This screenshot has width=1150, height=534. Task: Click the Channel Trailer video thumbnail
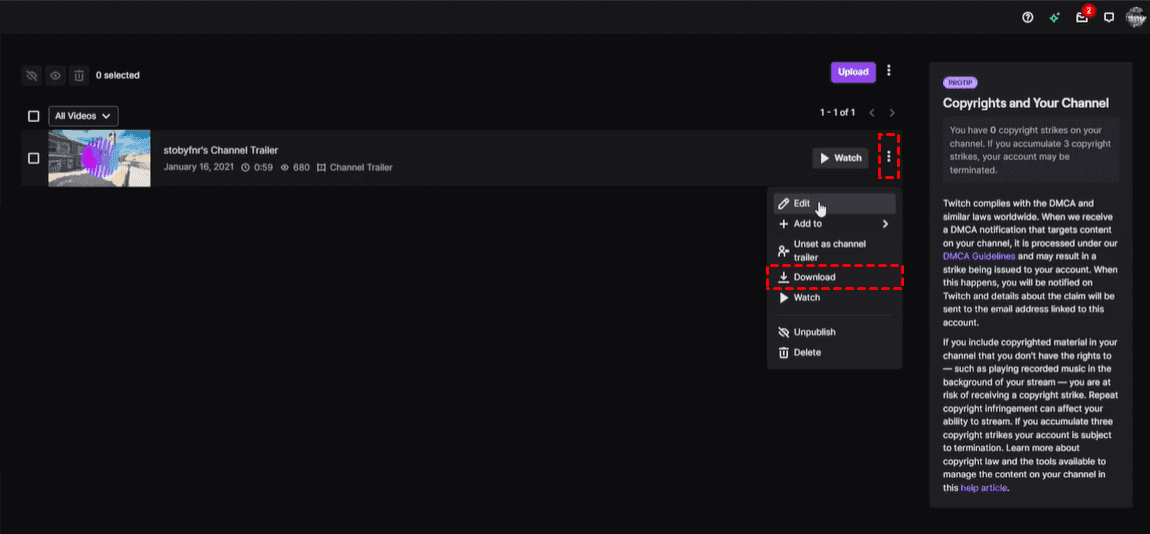click(x=99, y=158)
